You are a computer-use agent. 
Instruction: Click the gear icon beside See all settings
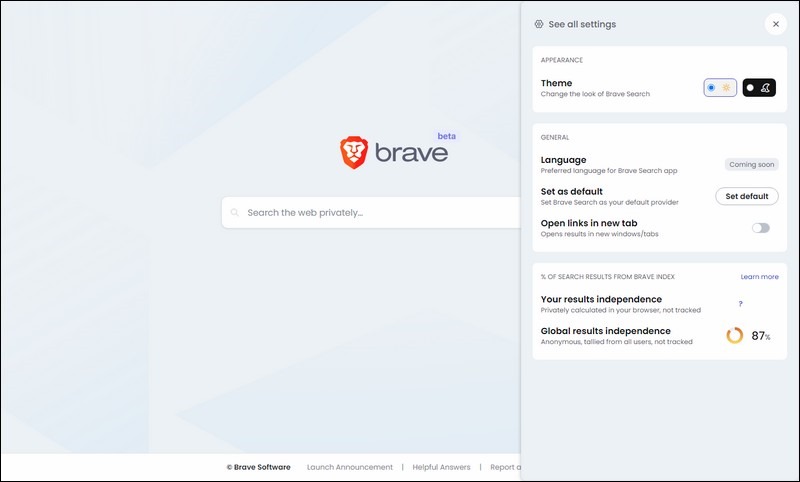539,24
